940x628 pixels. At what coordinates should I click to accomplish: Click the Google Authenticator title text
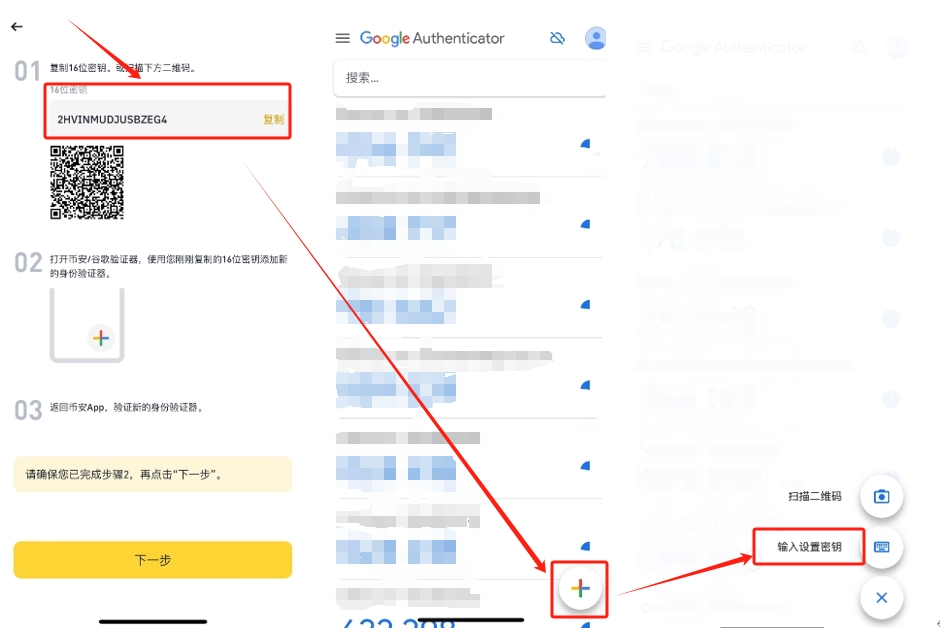432,38
